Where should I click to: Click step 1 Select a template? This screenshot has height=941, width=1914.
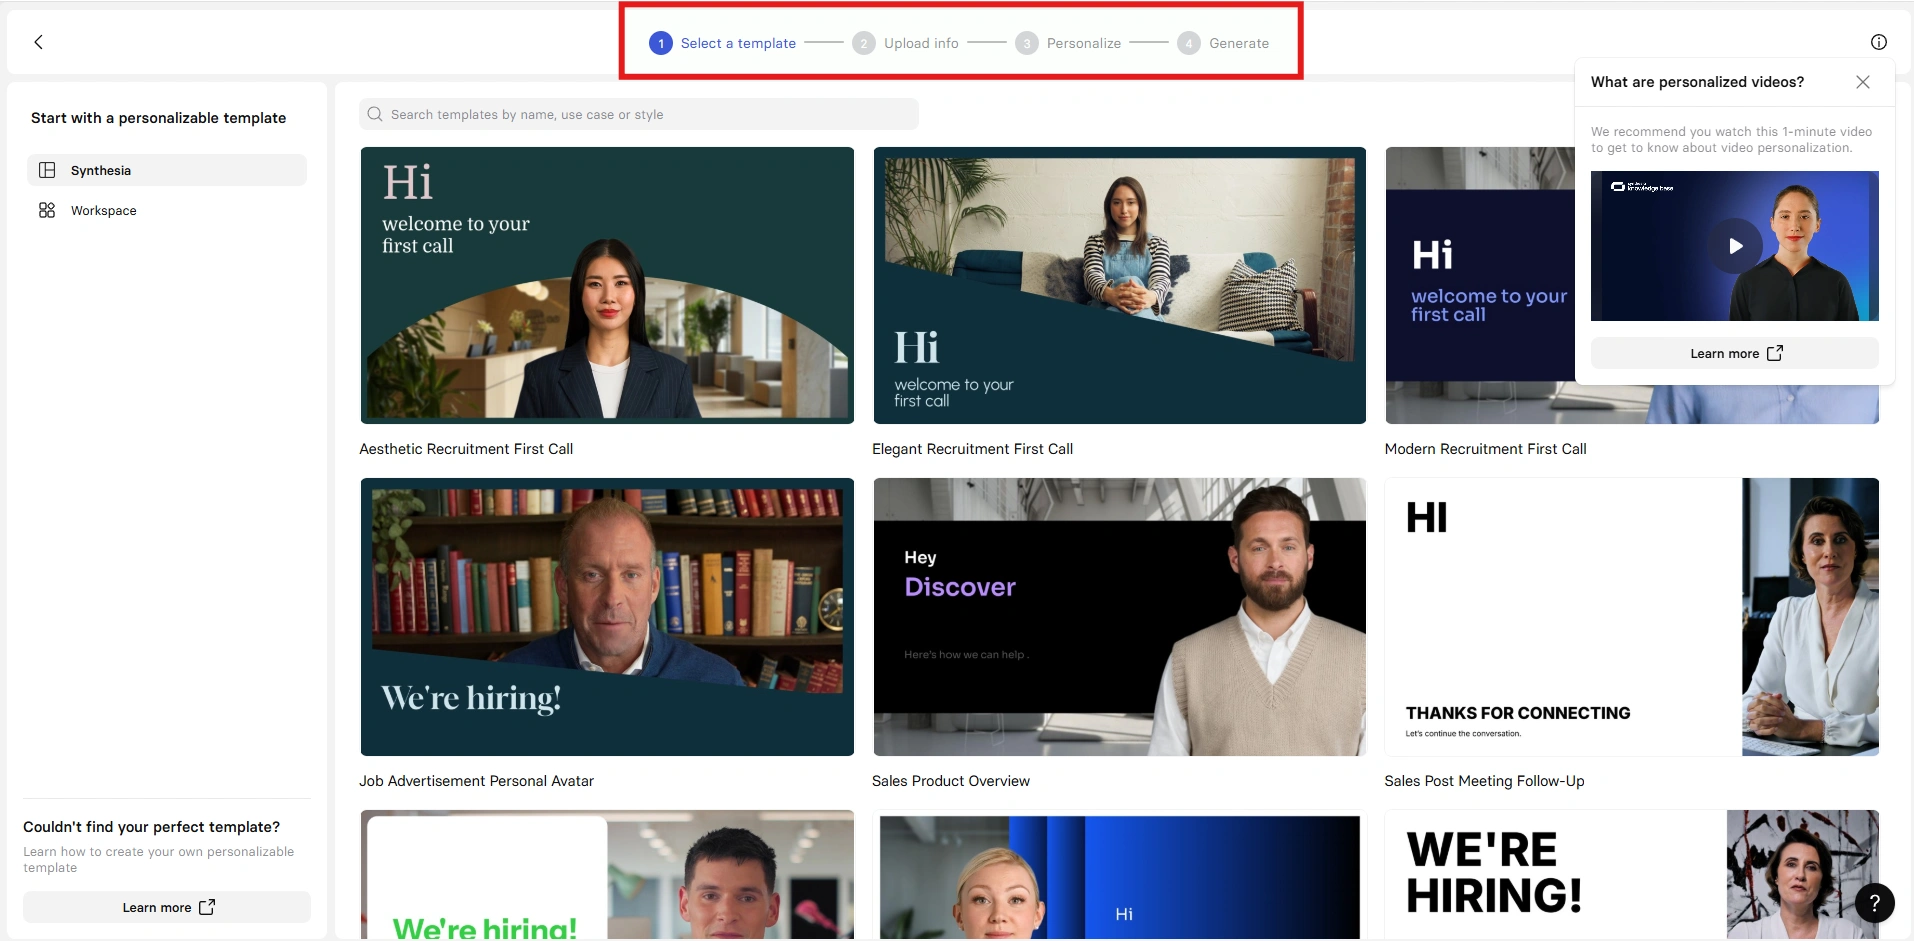(x=723, y=43)
